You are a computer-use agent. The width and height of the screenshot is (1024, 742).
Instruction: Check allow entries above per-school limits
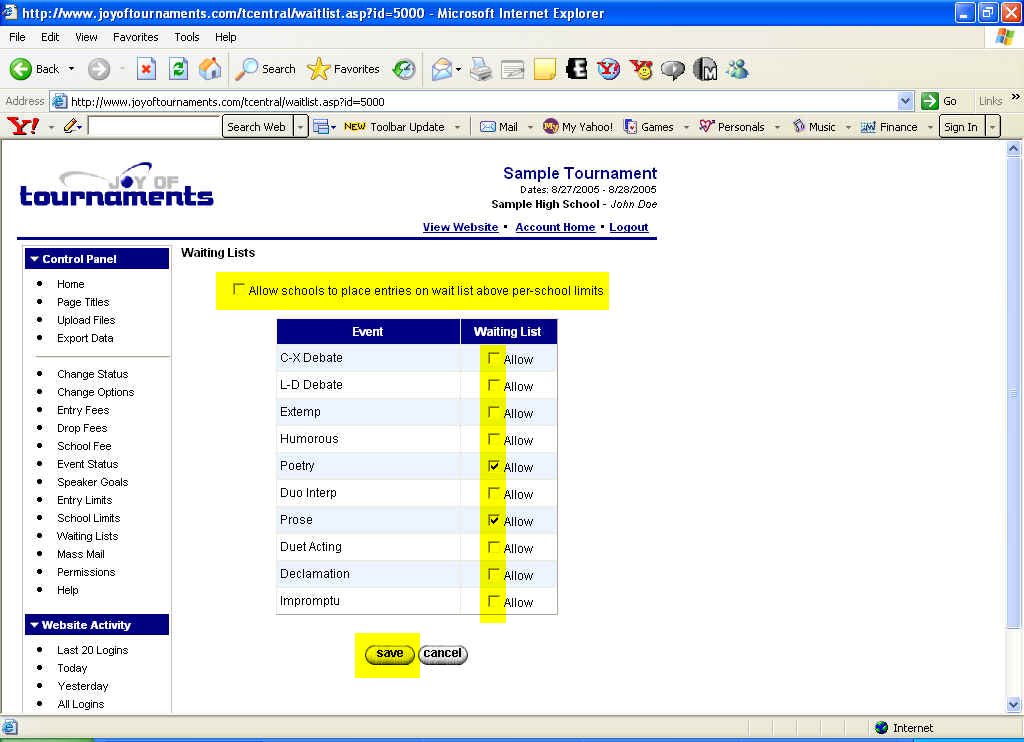click(238, 290)
